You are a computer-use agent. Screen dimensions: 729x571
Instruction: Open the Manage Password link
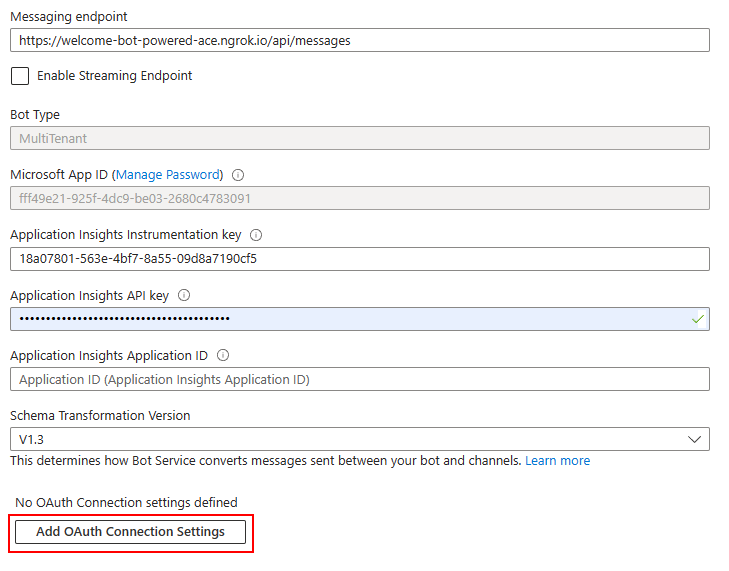pos(168,175)
